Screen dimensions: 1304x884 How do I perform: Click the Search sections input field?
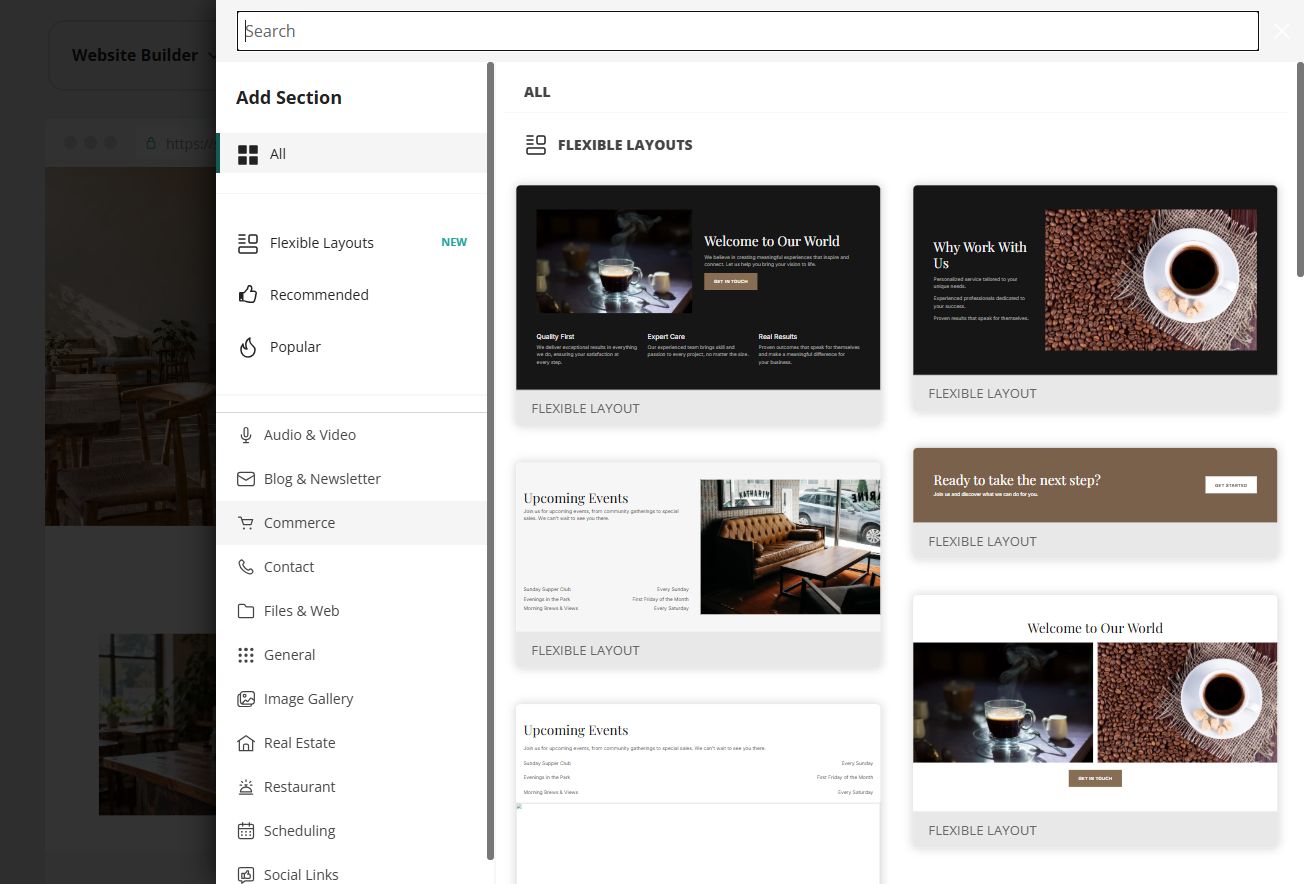747,31
